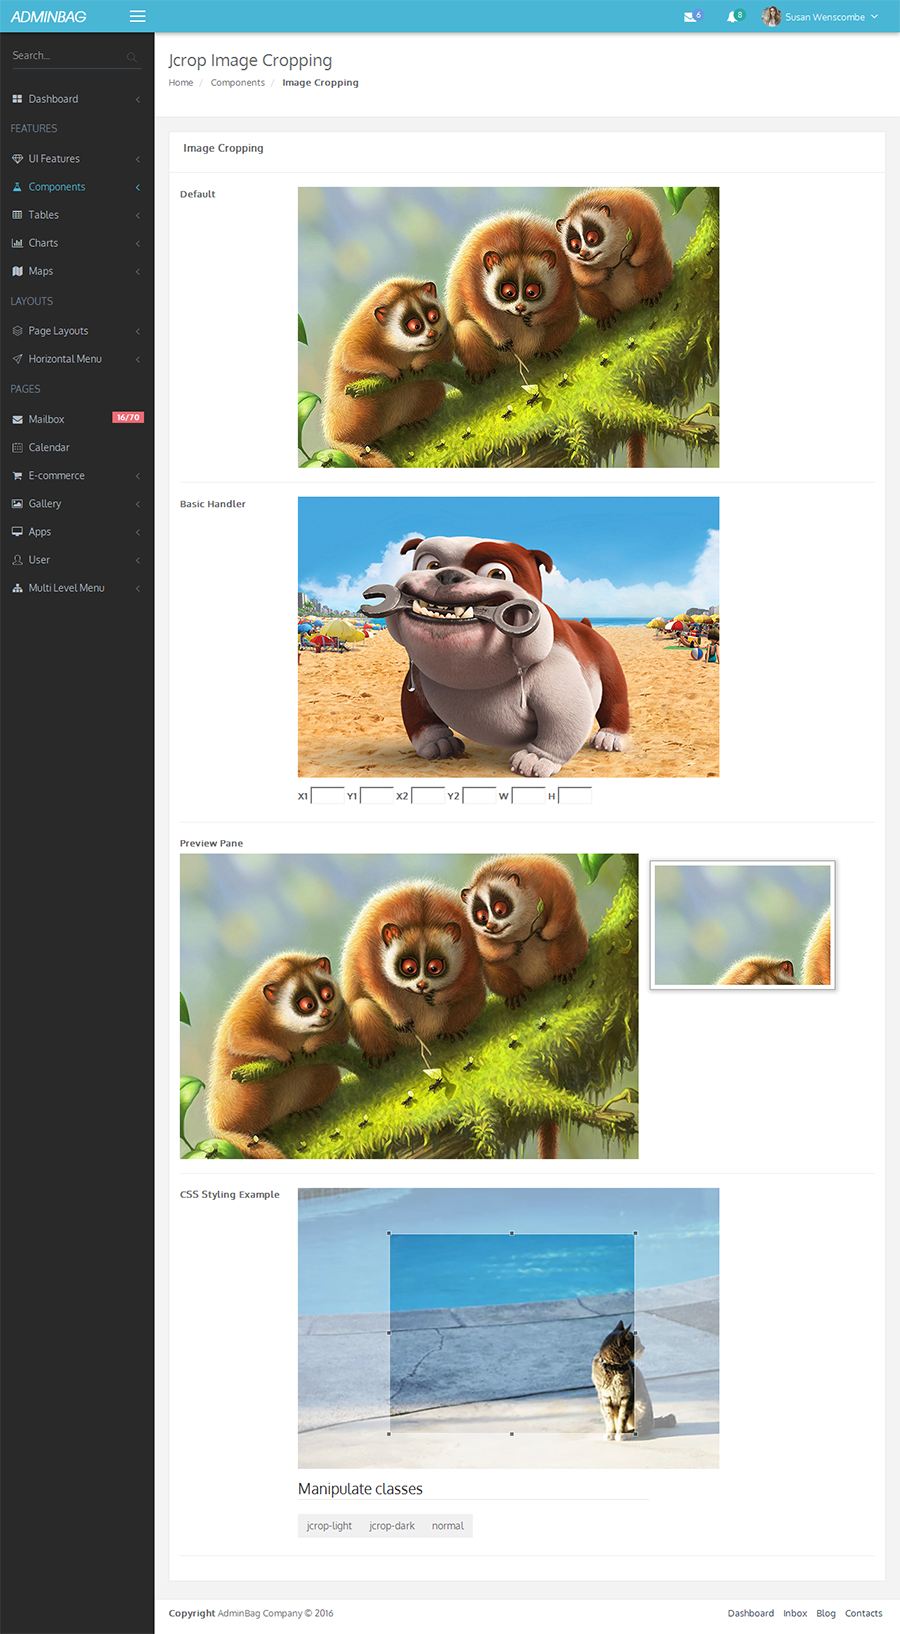Click the Multi Level Menu sitemap icon

coord(17,588)
